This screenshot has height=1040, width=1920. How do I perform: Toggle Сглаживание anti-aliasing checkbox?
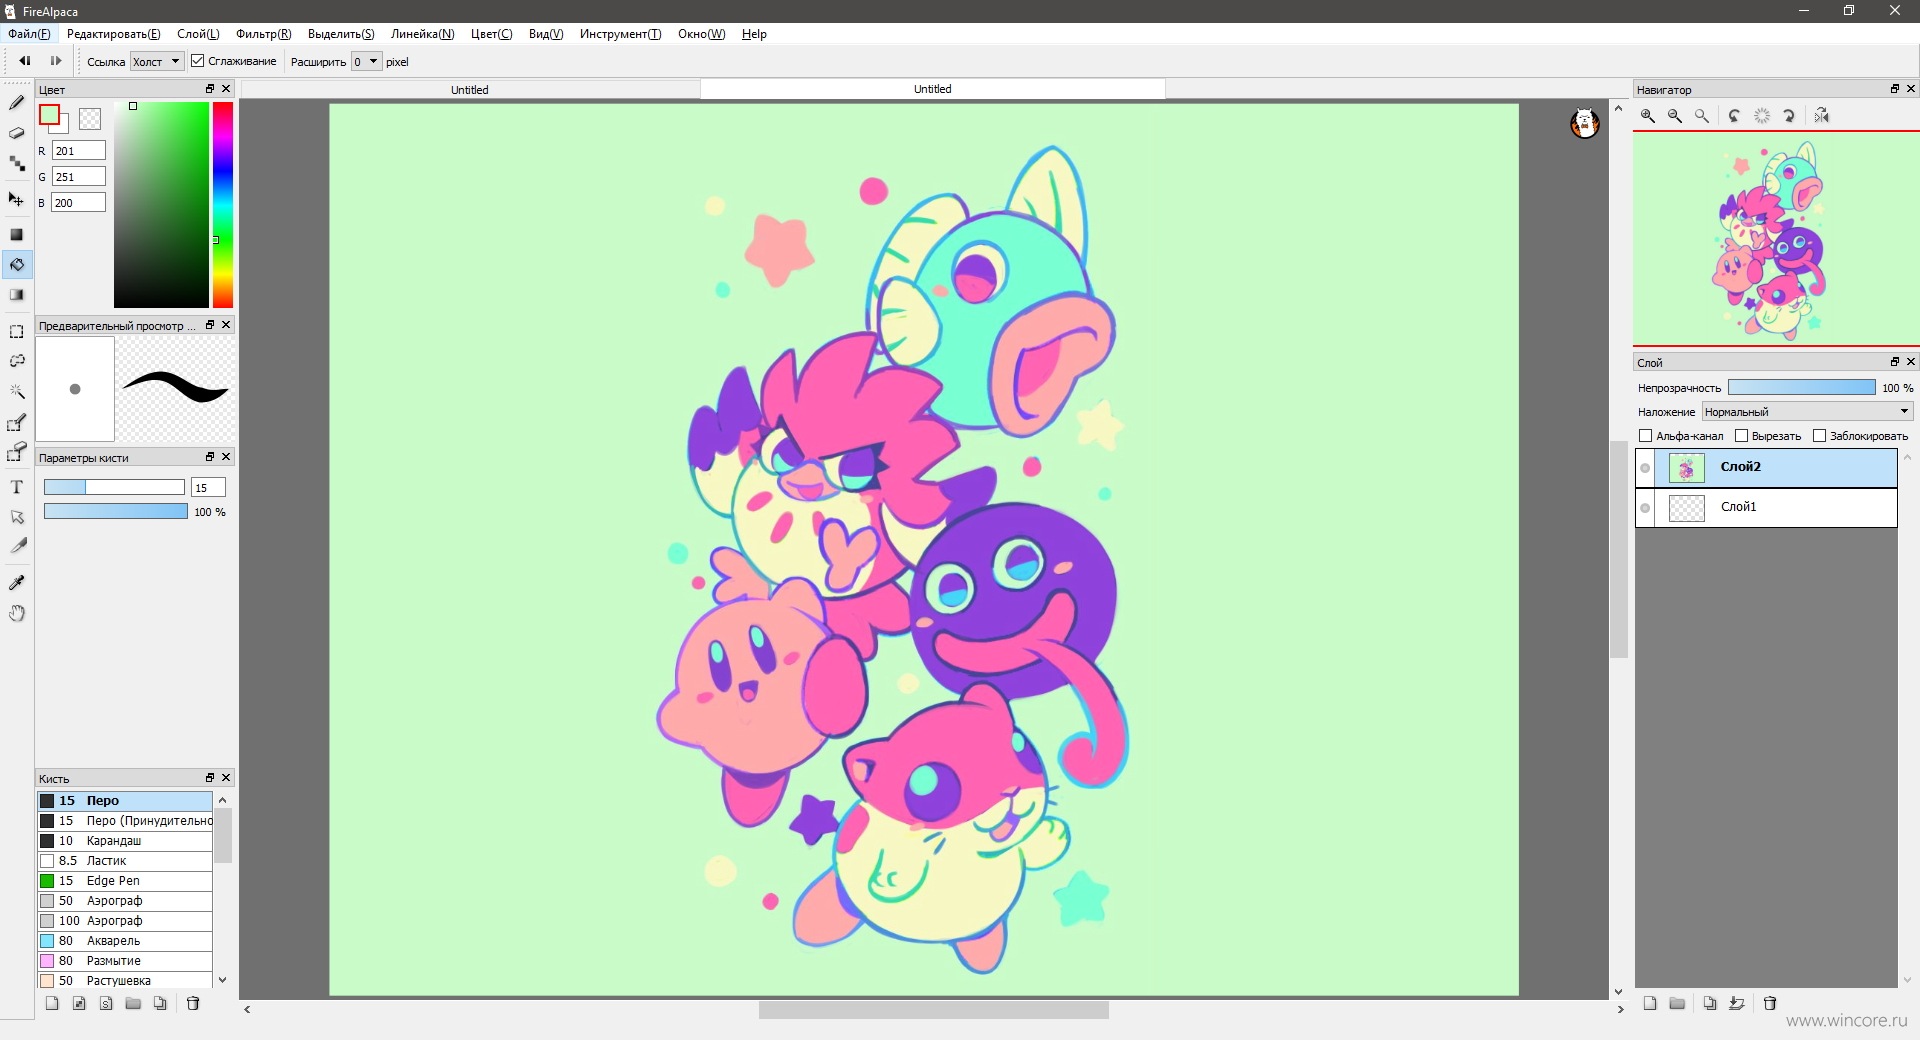coord(198,61)
